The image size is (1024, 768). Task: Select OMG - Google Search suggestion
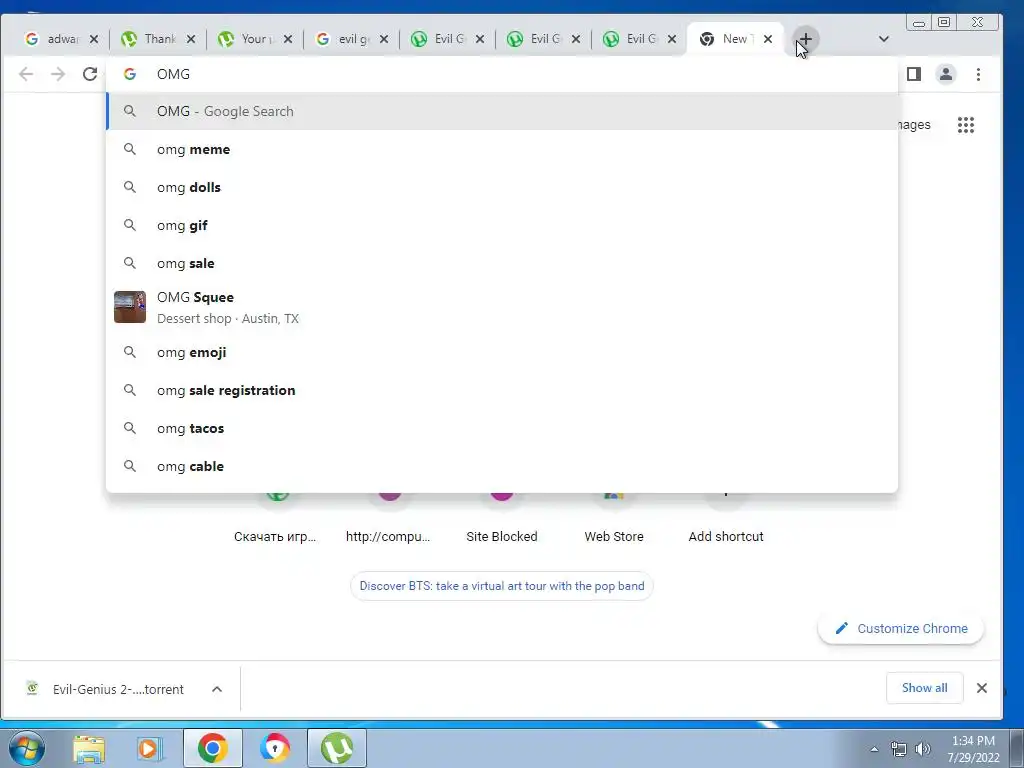502,111
